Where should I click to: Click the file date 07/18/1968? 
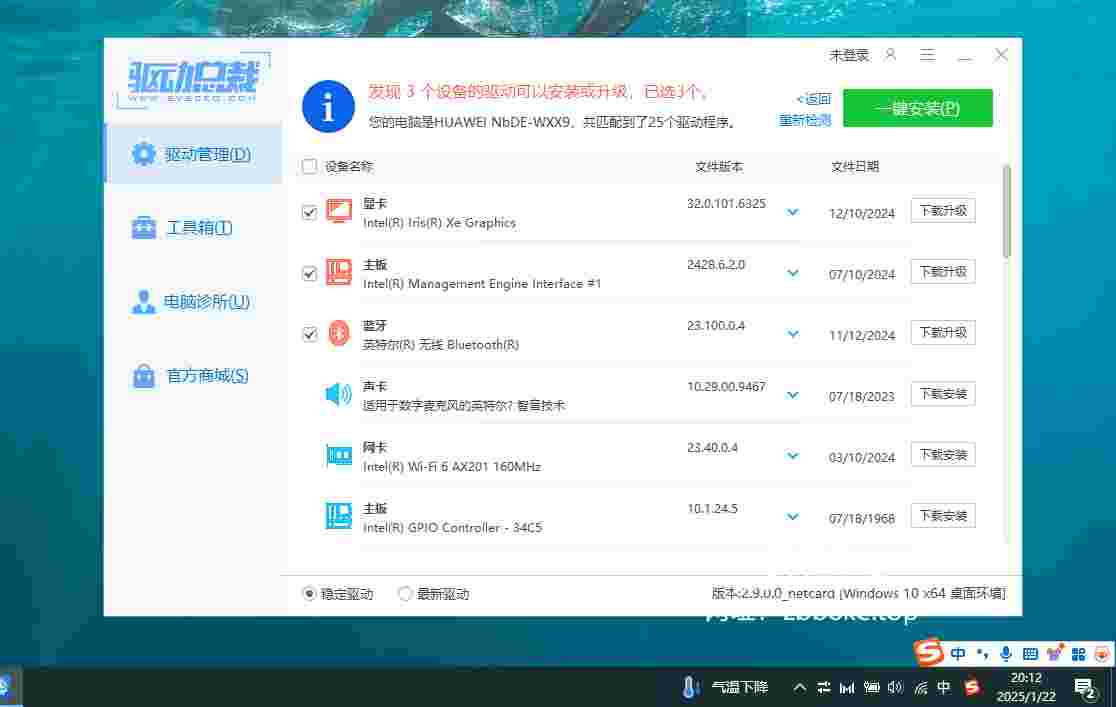(862, 518)
